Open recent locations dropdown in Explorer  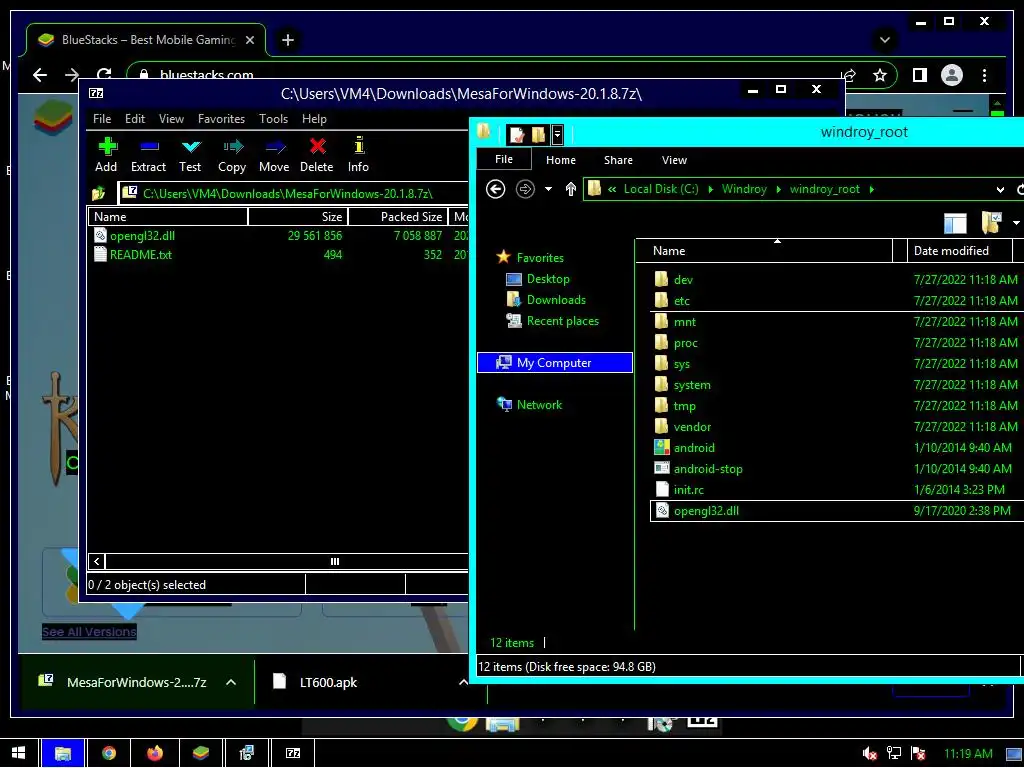coord(549,189)
